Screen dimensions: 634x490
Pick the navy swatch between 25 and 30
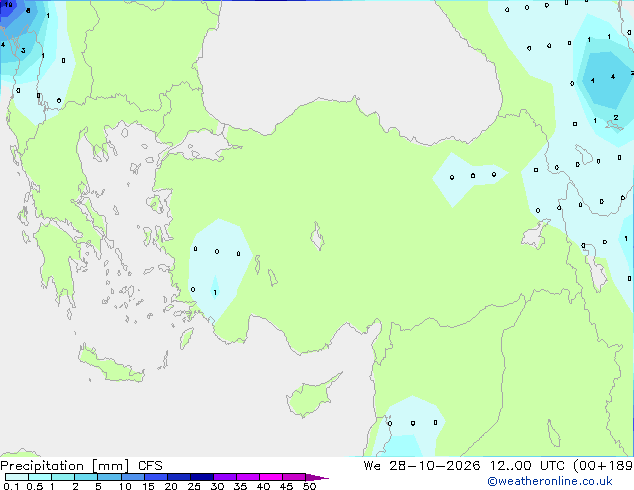click(201, 477)
